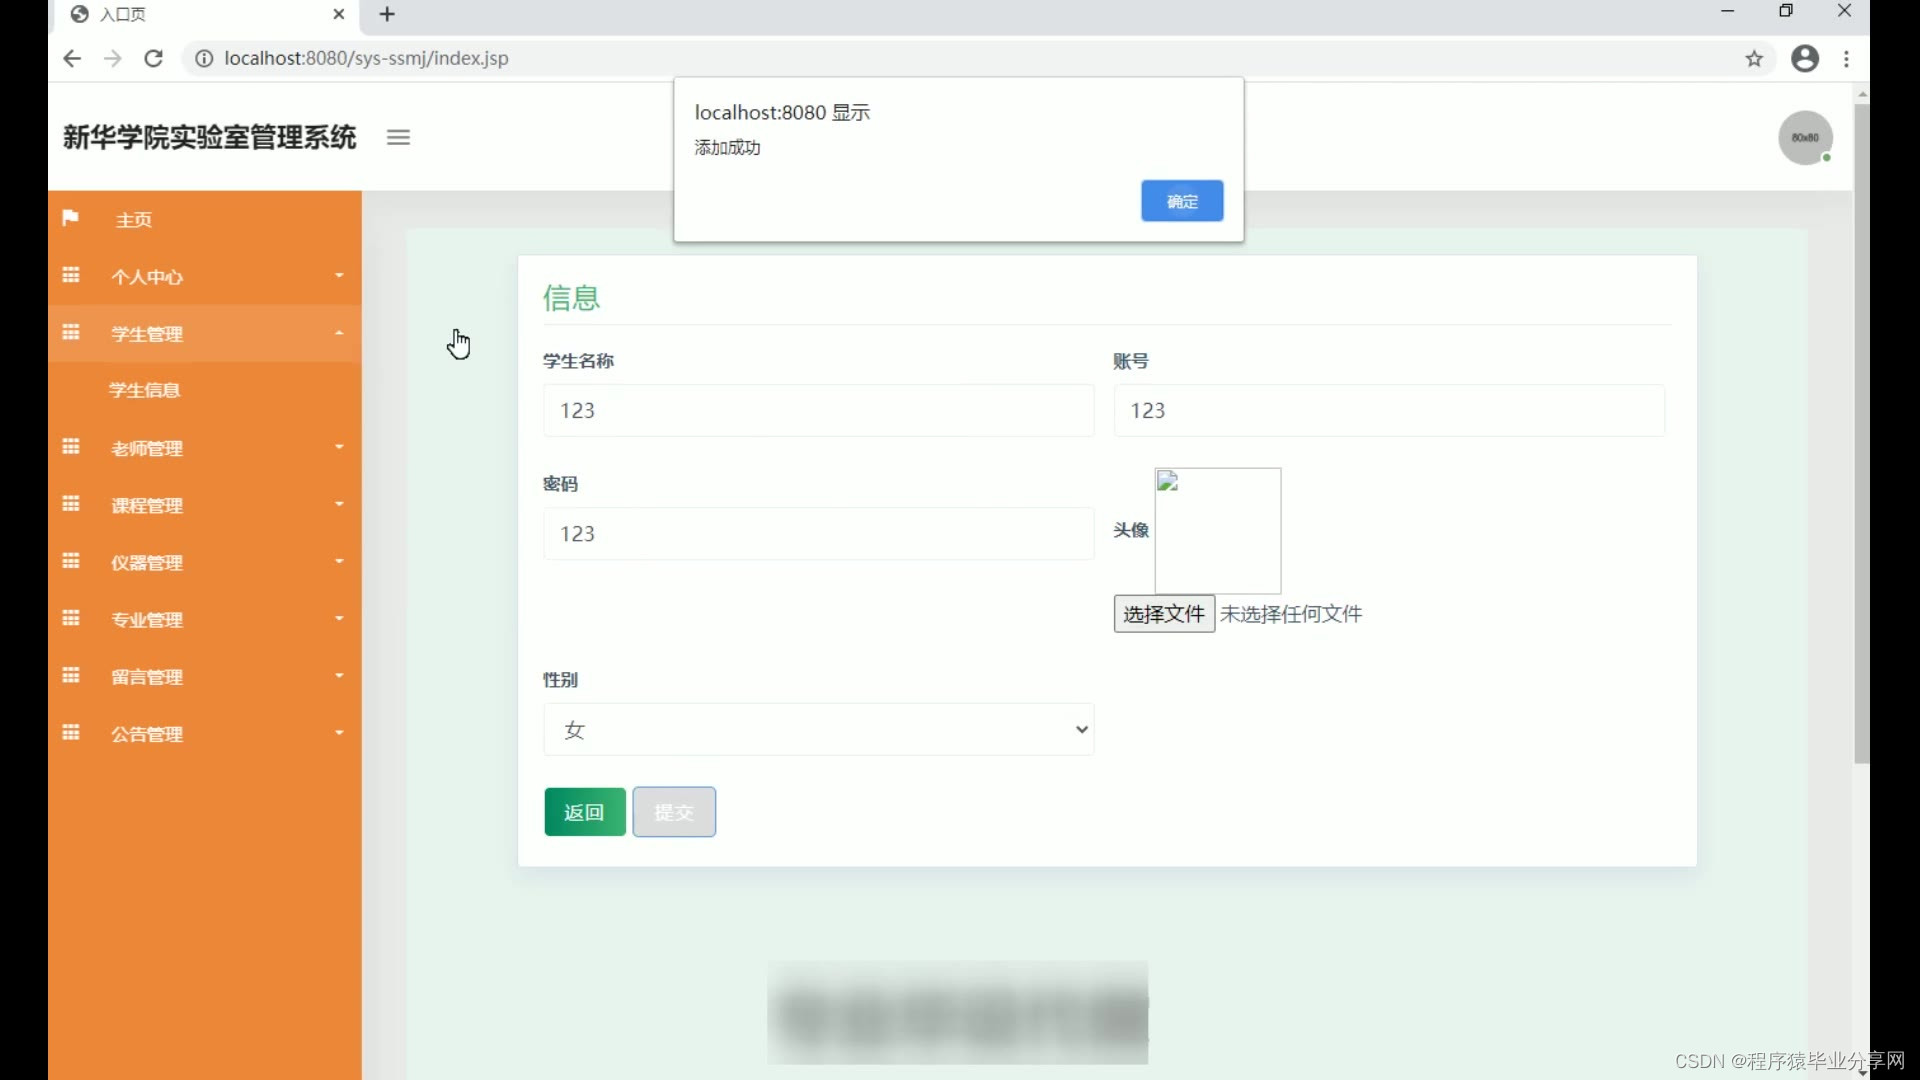
Task: Open a new browser tab
Action: tap(388, 14)
